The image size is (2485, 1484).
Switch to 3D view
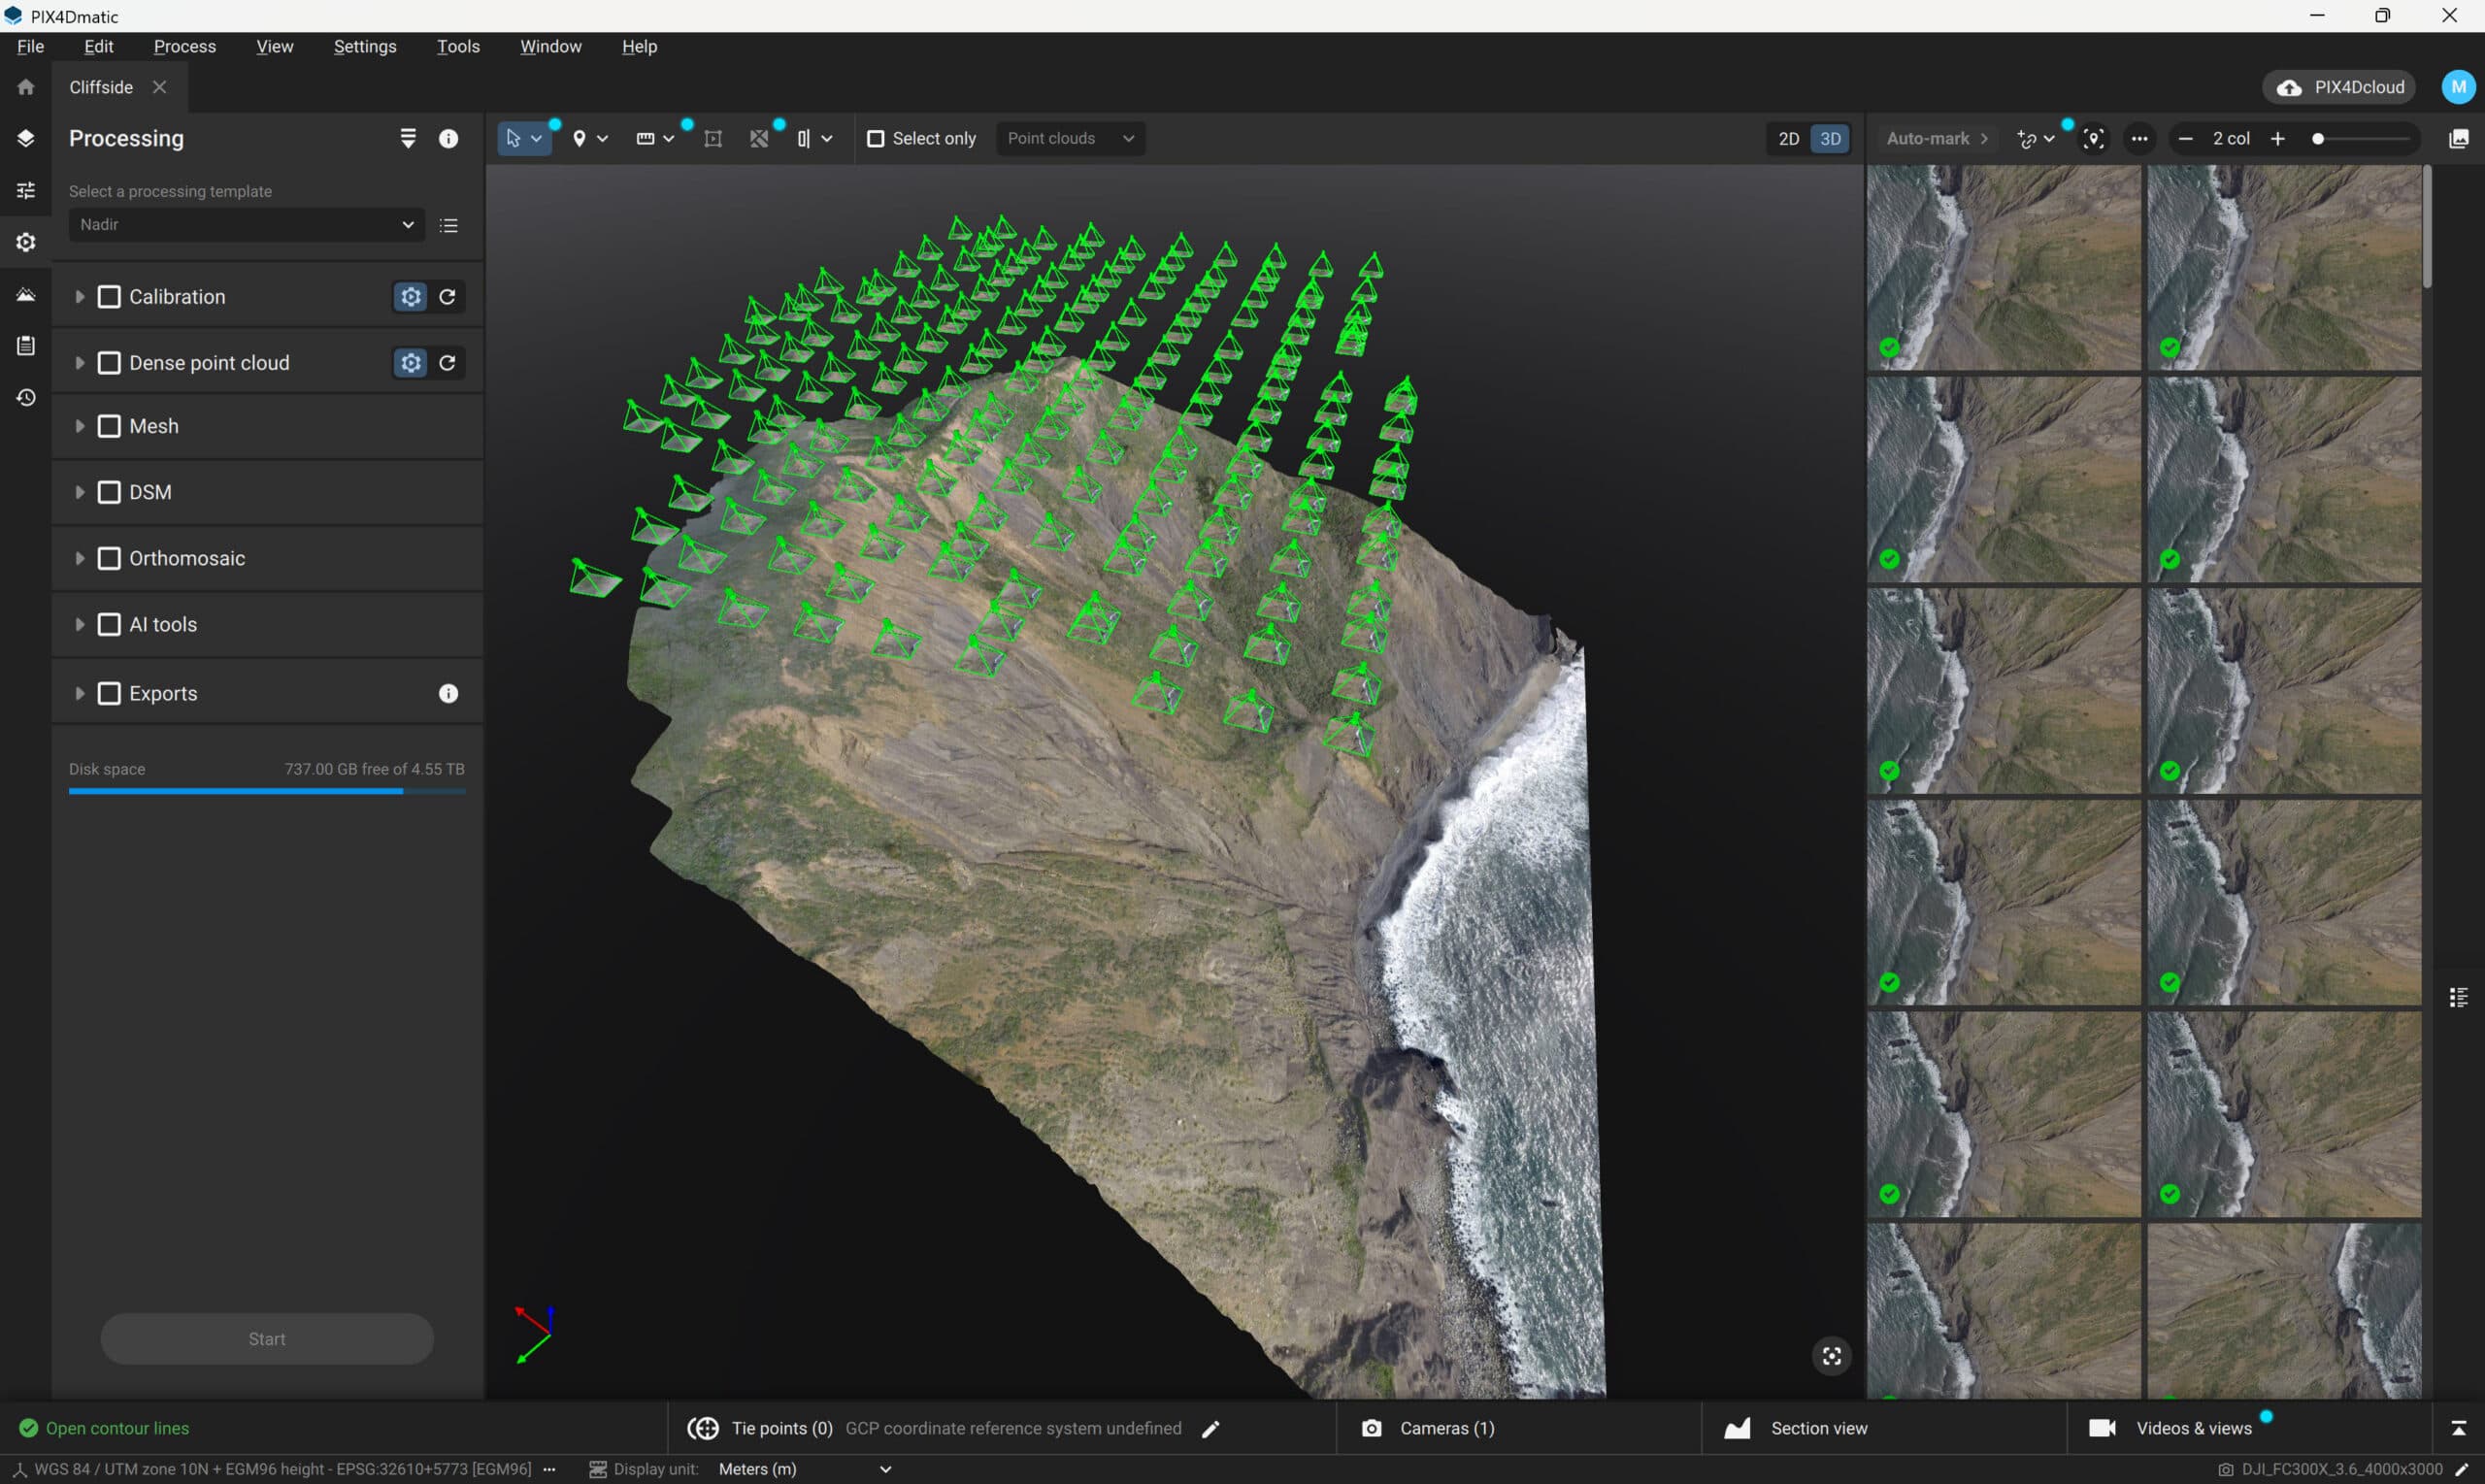click(x=1830, y=139)
